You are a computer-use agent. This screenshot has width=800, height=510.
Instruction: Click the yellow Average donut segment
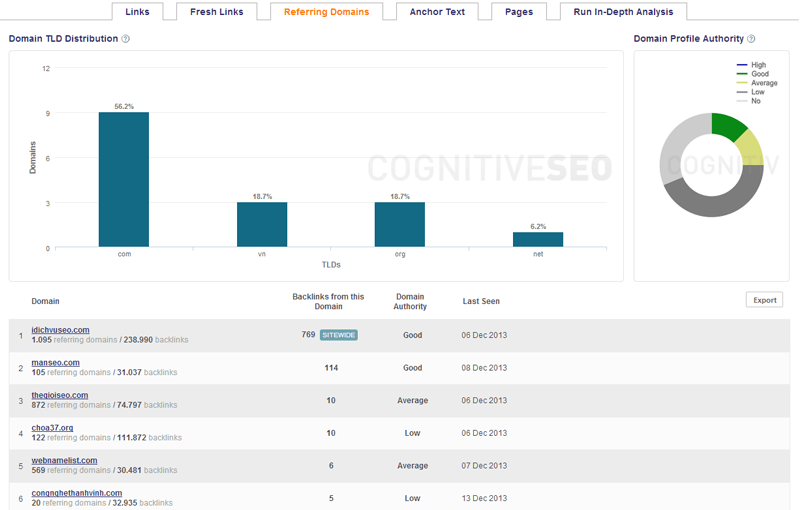pos(749,147)
